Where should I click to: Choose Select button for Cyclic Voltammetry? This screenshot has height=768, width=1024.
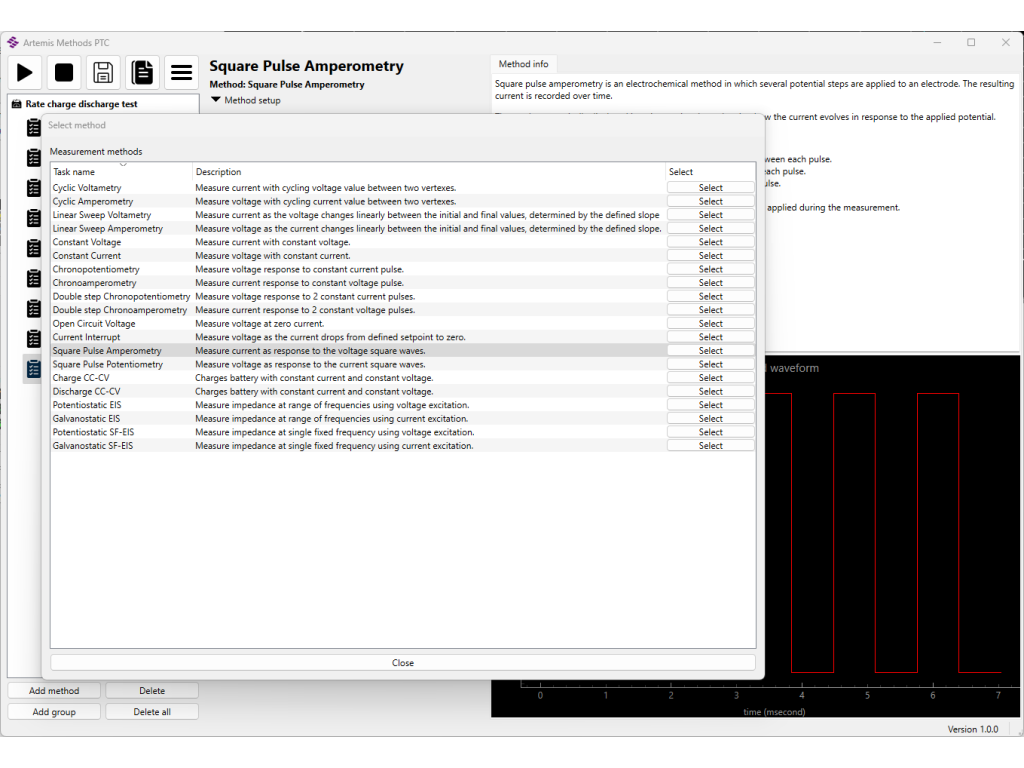pos(710,188)
